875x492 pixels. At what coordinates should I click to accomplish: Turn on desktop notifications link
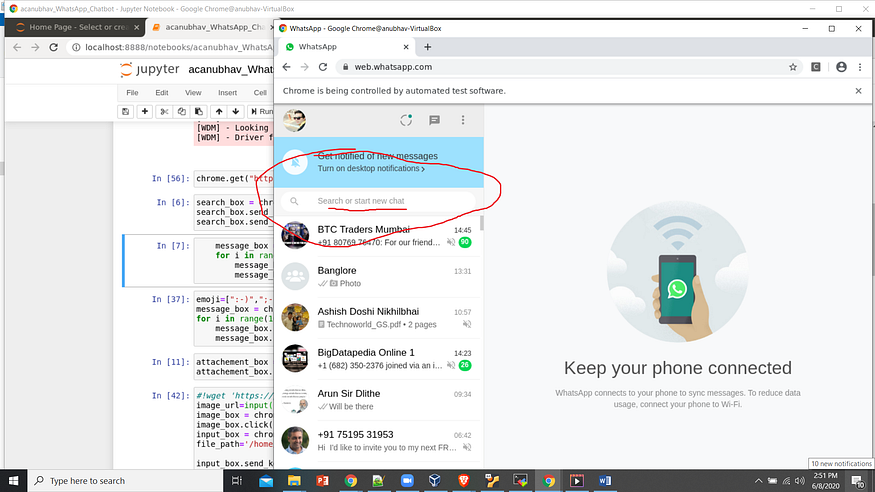(371, 168)
